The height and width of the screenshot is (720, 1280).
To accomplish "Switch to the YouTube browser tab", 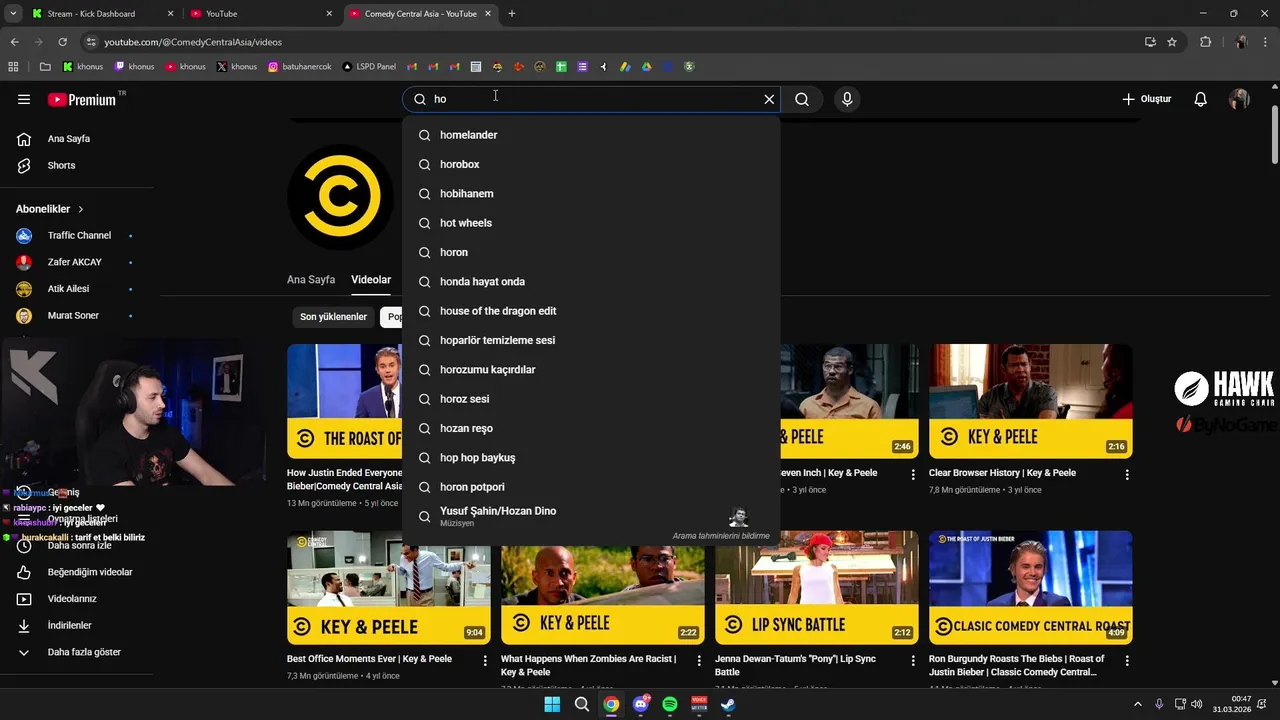I will tap(262, 14).
